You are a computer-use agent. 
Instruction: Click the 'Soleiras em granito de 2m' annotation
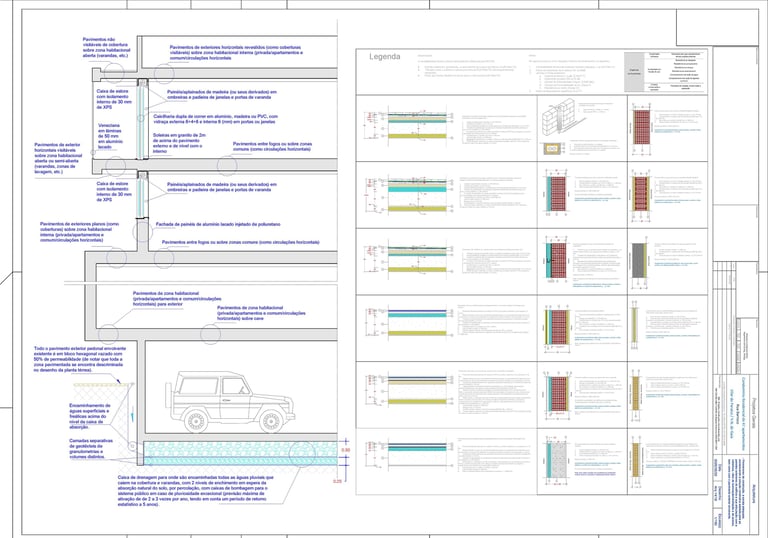click(x=179, y=143)
